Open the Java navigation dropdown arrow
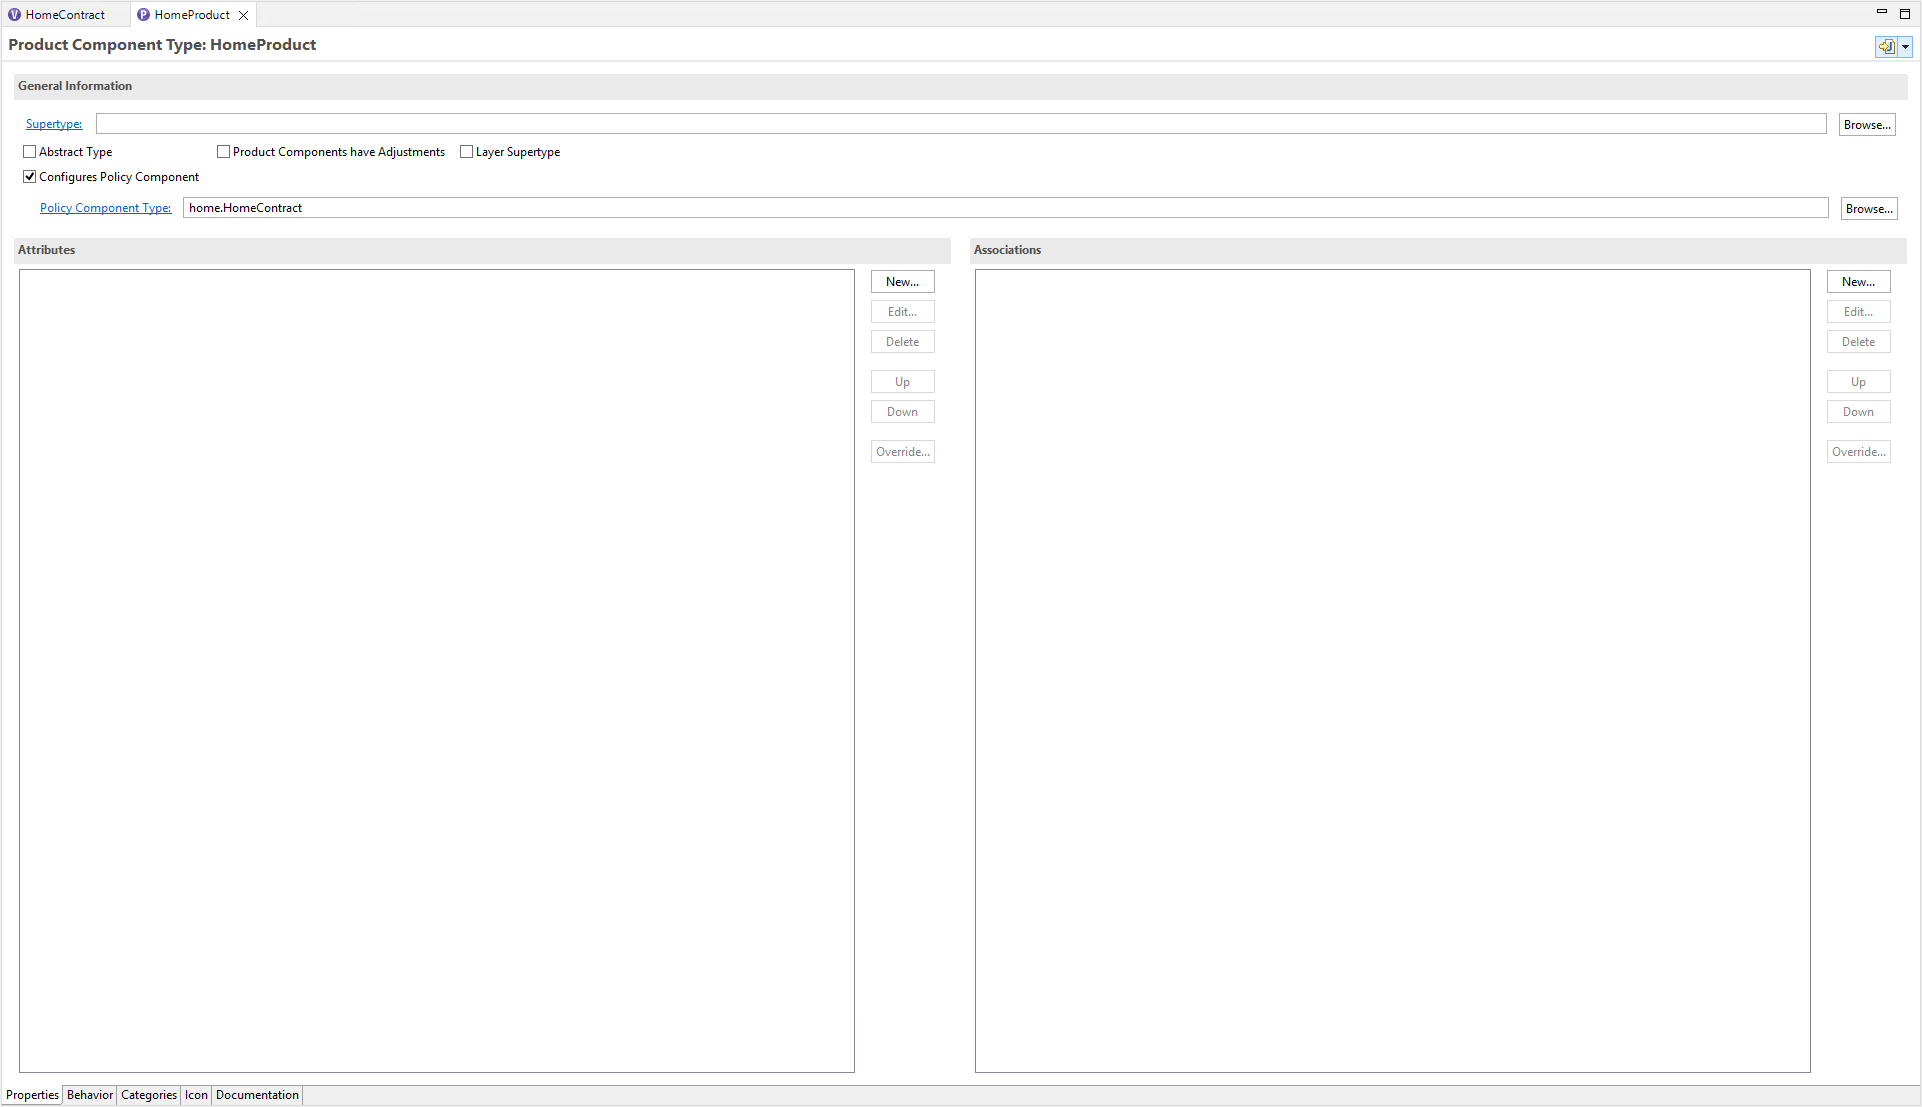 tap(1906, 46)
